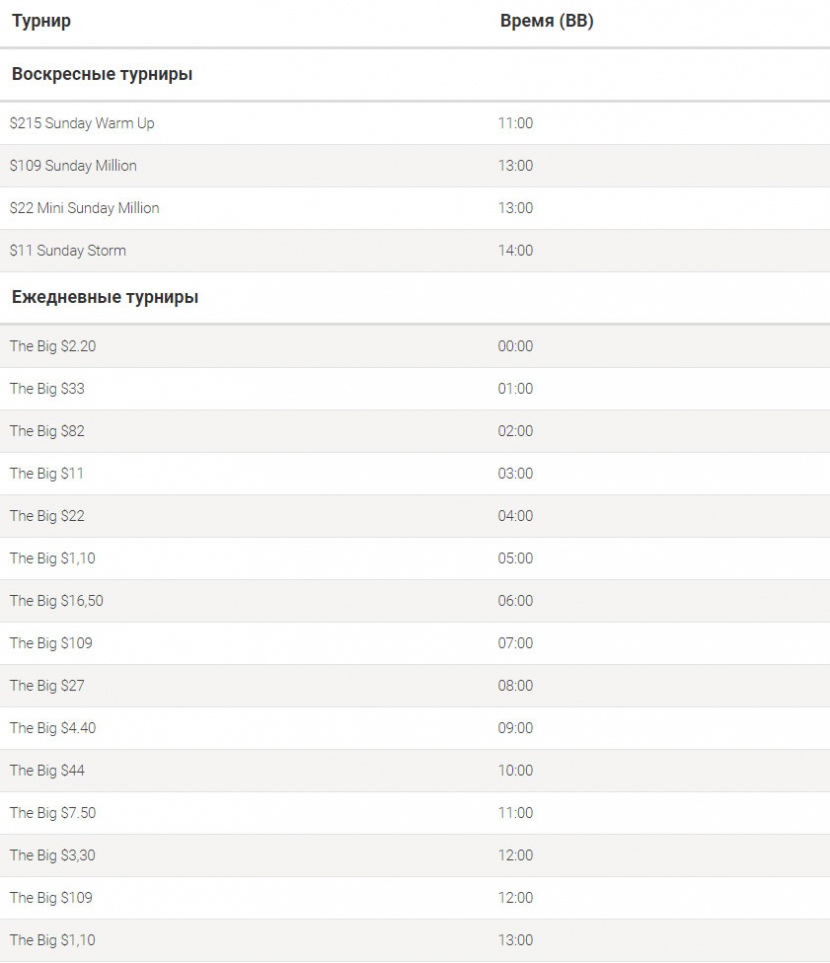Select The Big $7.50 tournament
This screenshot has width=830, height=963.
pos(53,813)
